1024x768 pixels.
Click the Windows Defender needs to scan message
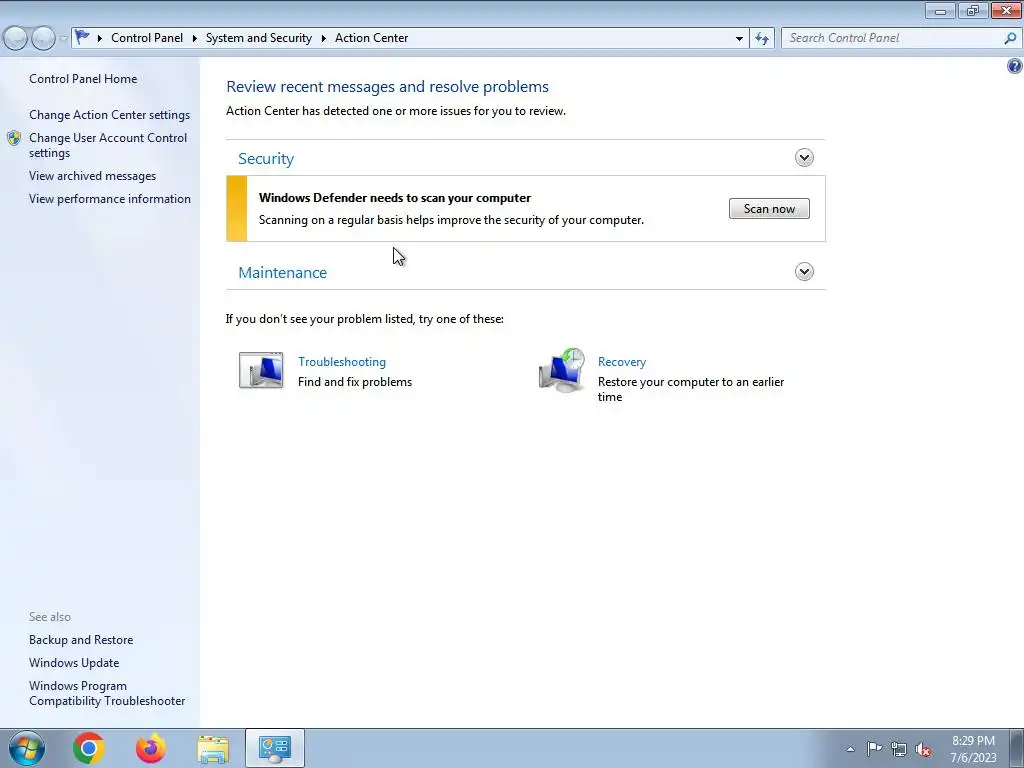(394, 198)
